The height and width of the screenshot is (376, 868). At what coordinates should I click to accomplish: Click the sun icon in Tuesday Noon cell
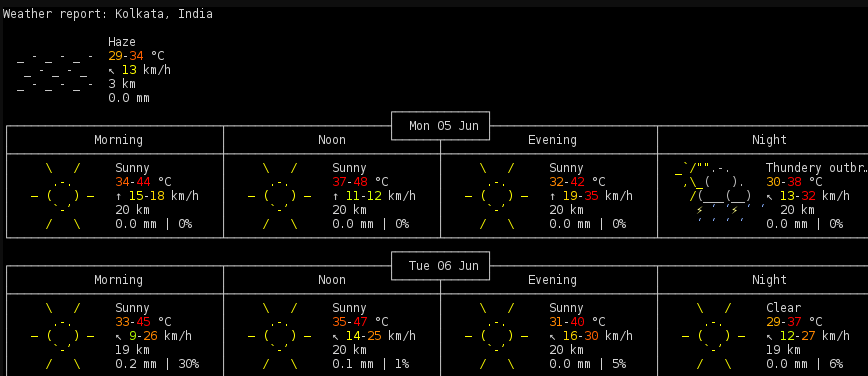pyautogui.click(x=279, y=336)
